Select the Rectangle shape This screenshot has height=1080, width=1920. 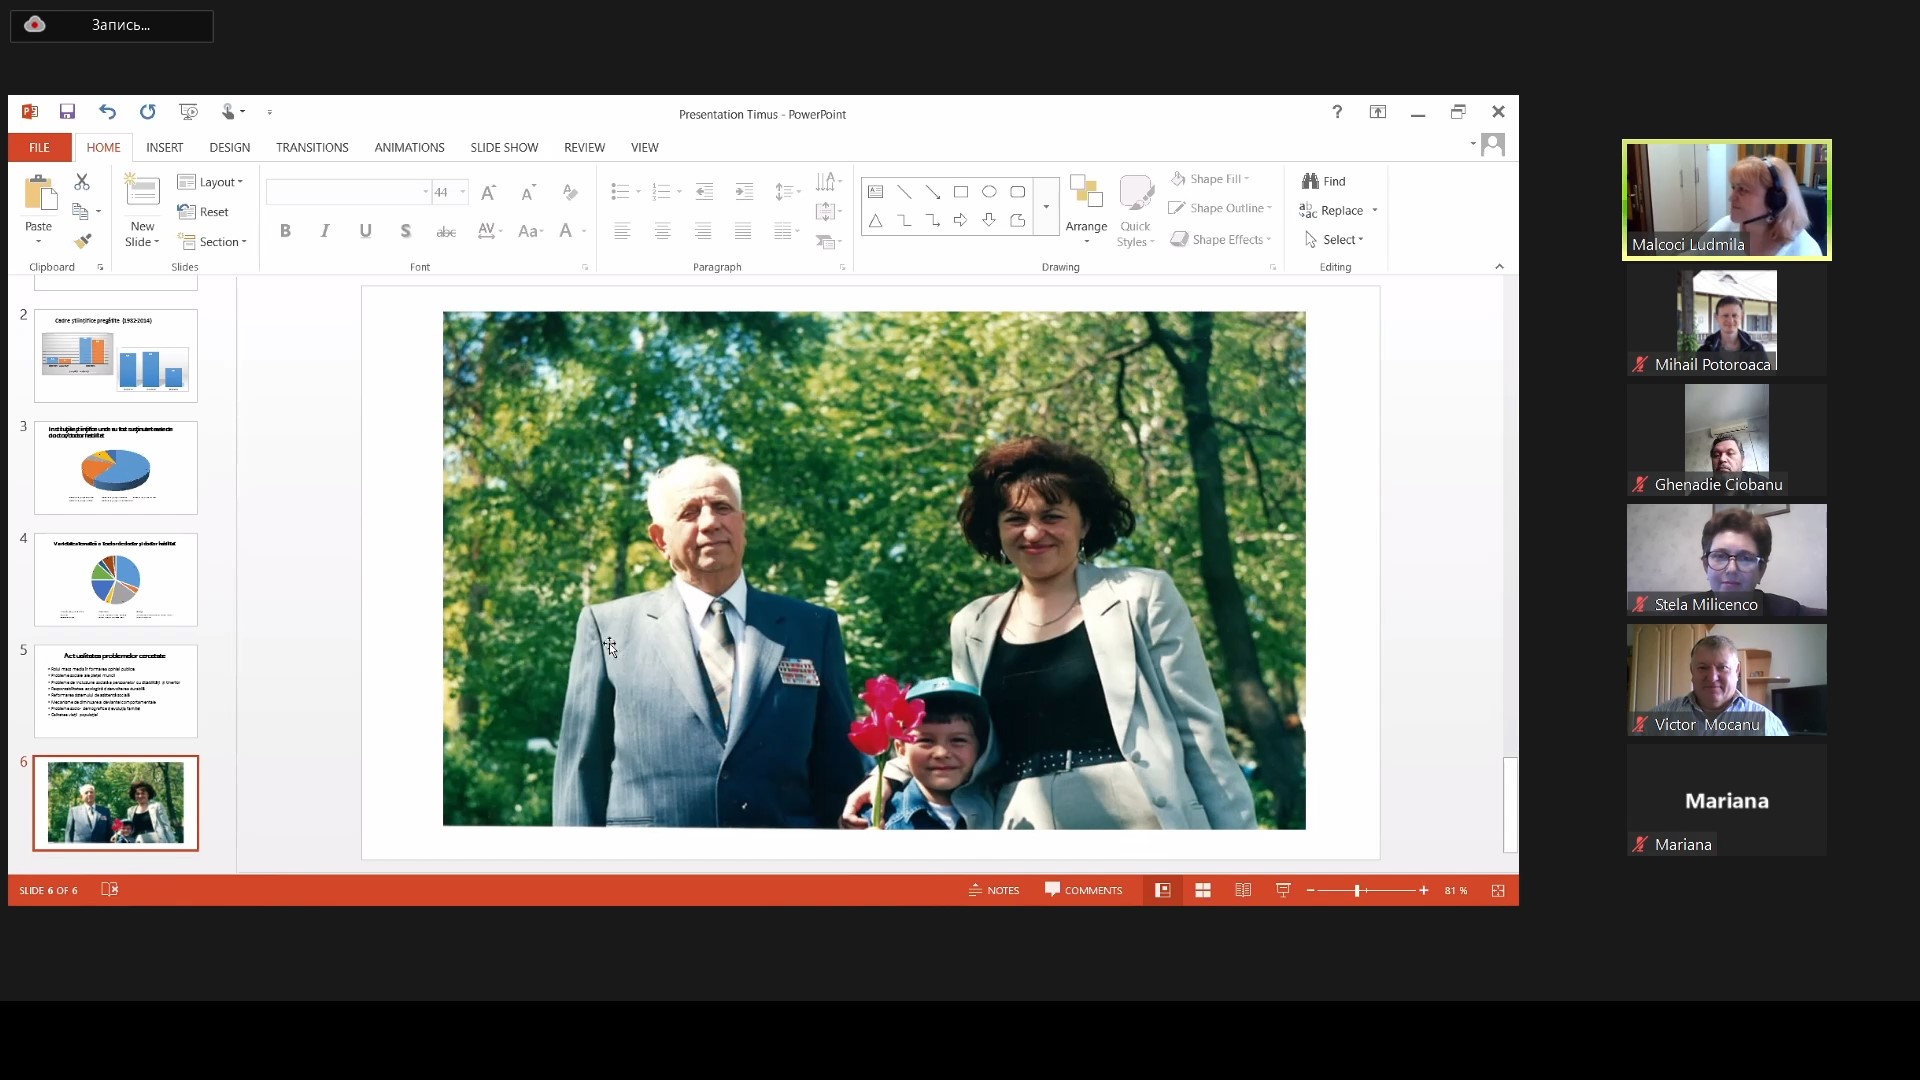(x=961, y=191)
